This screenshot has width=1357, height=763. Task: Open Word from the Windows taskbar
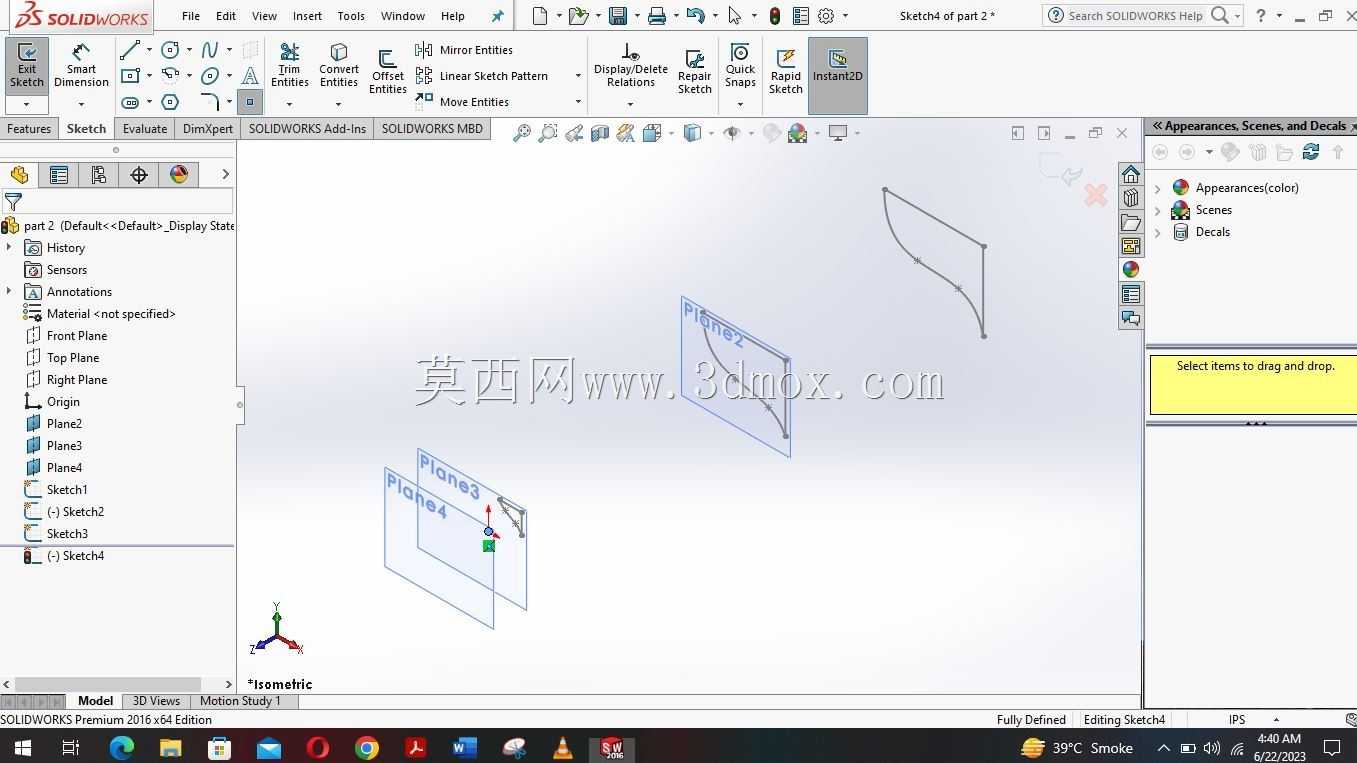pyautogui.click(x=465, y=748)
